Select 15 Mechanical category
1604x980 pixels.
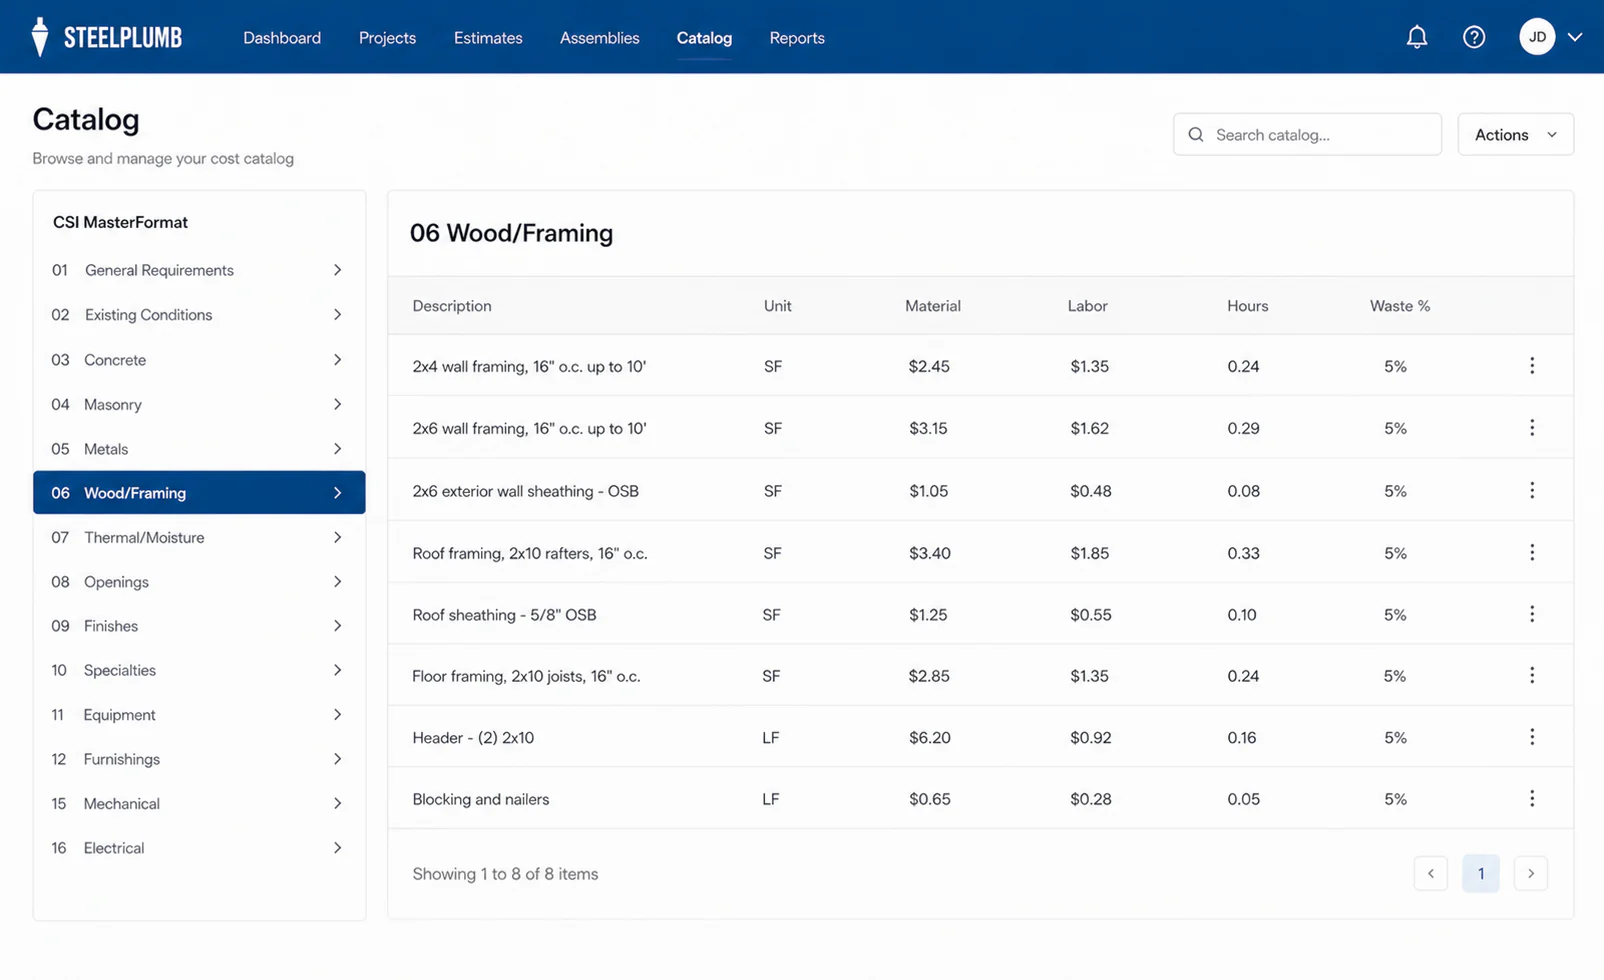tap(199, 803)
